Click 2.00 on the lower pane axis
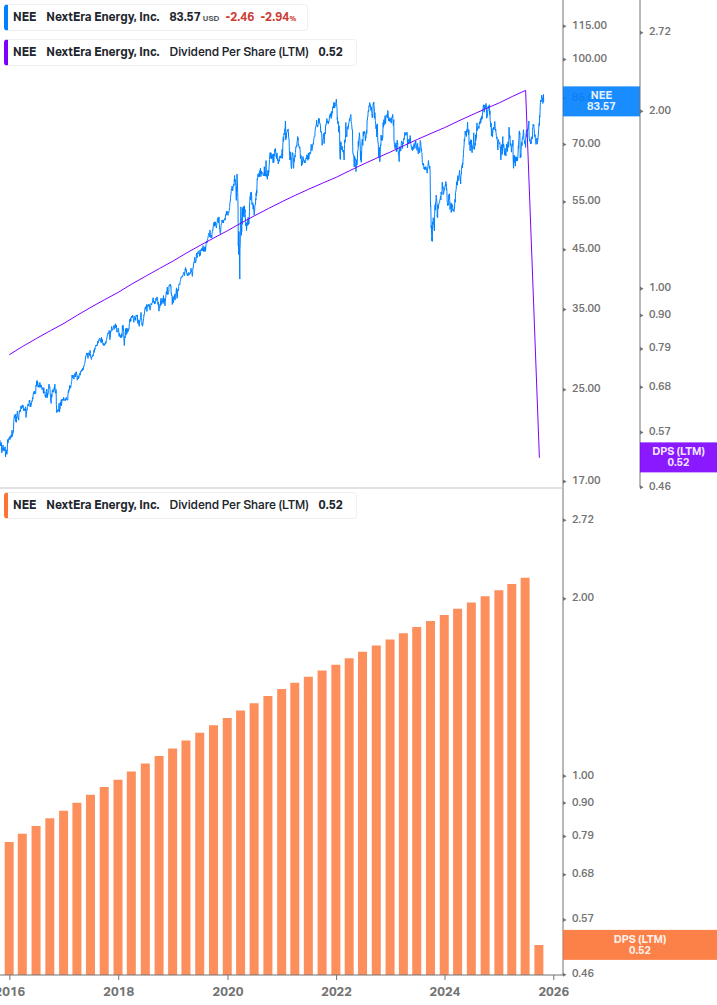The height and width of the screenshot is (1005, 717). pyautogui.click(x=583, y=597)
